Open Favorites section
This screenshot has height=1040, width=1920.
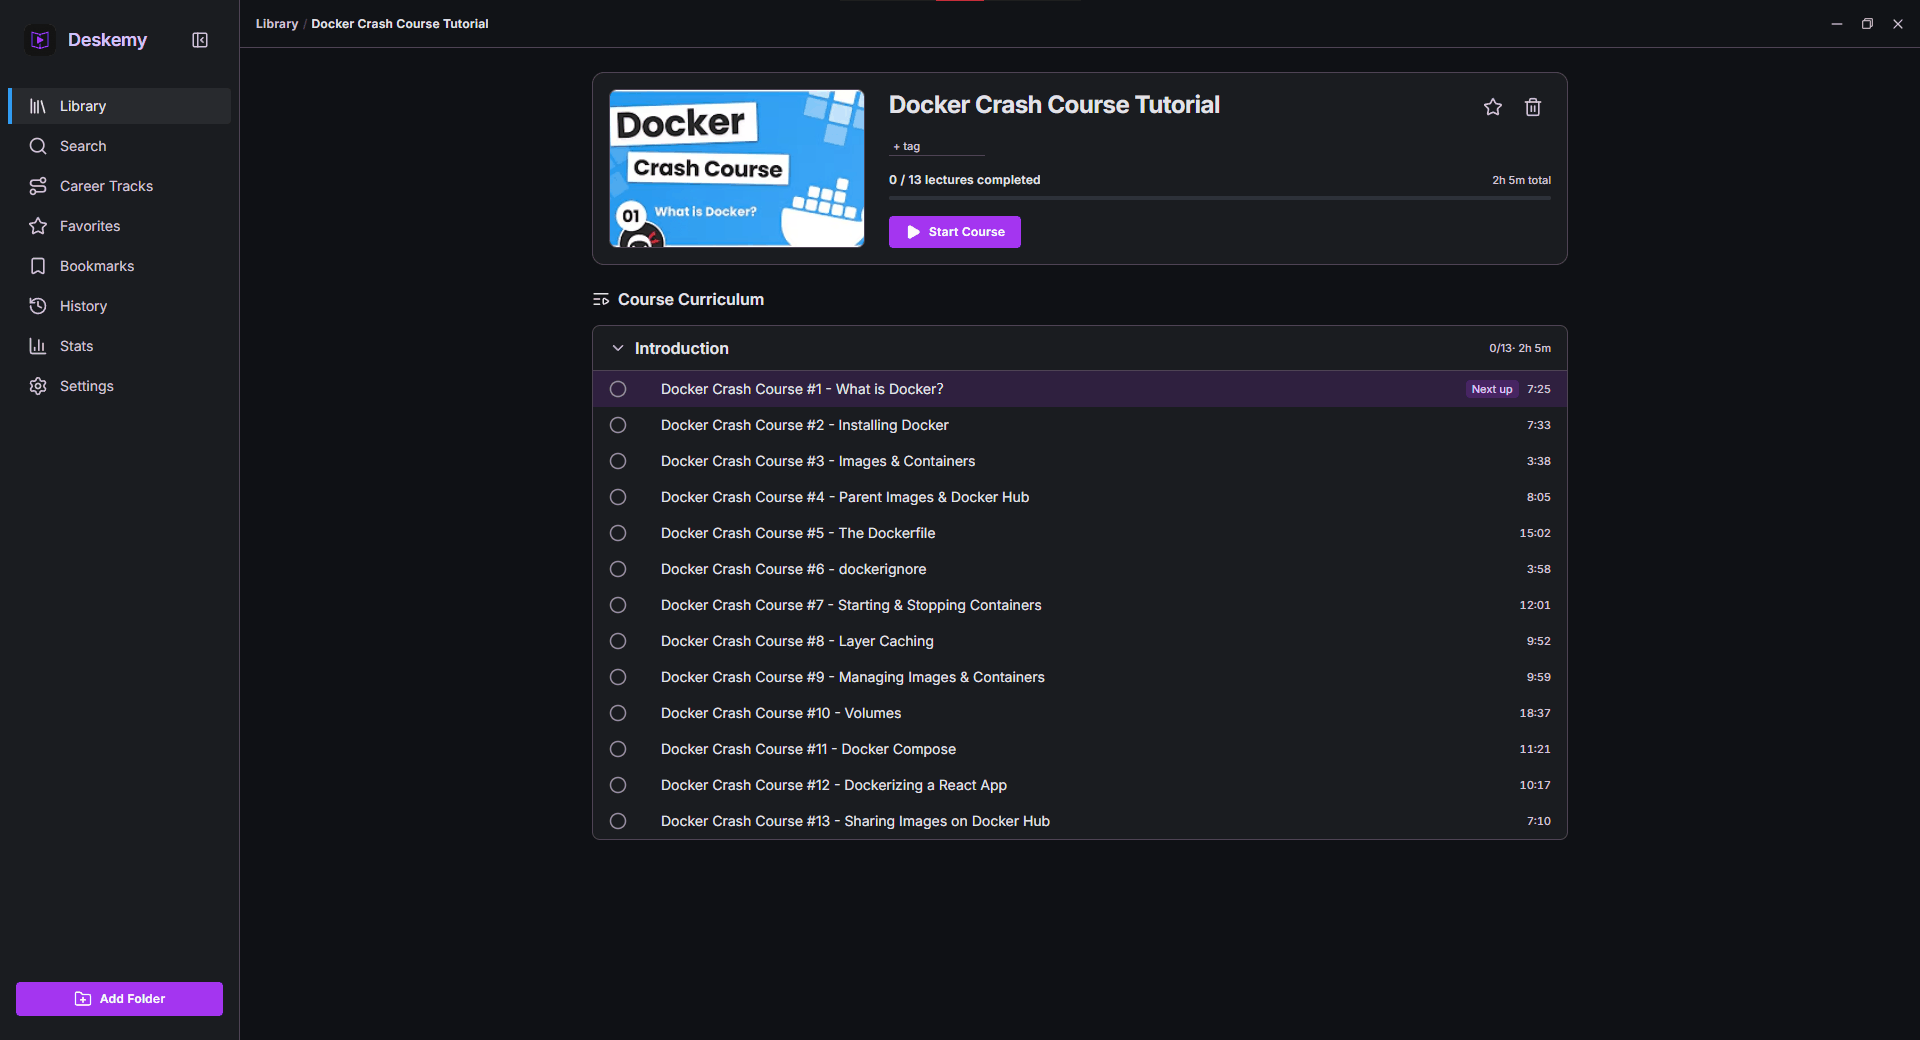pyautogui.click(x=120, y=226)
